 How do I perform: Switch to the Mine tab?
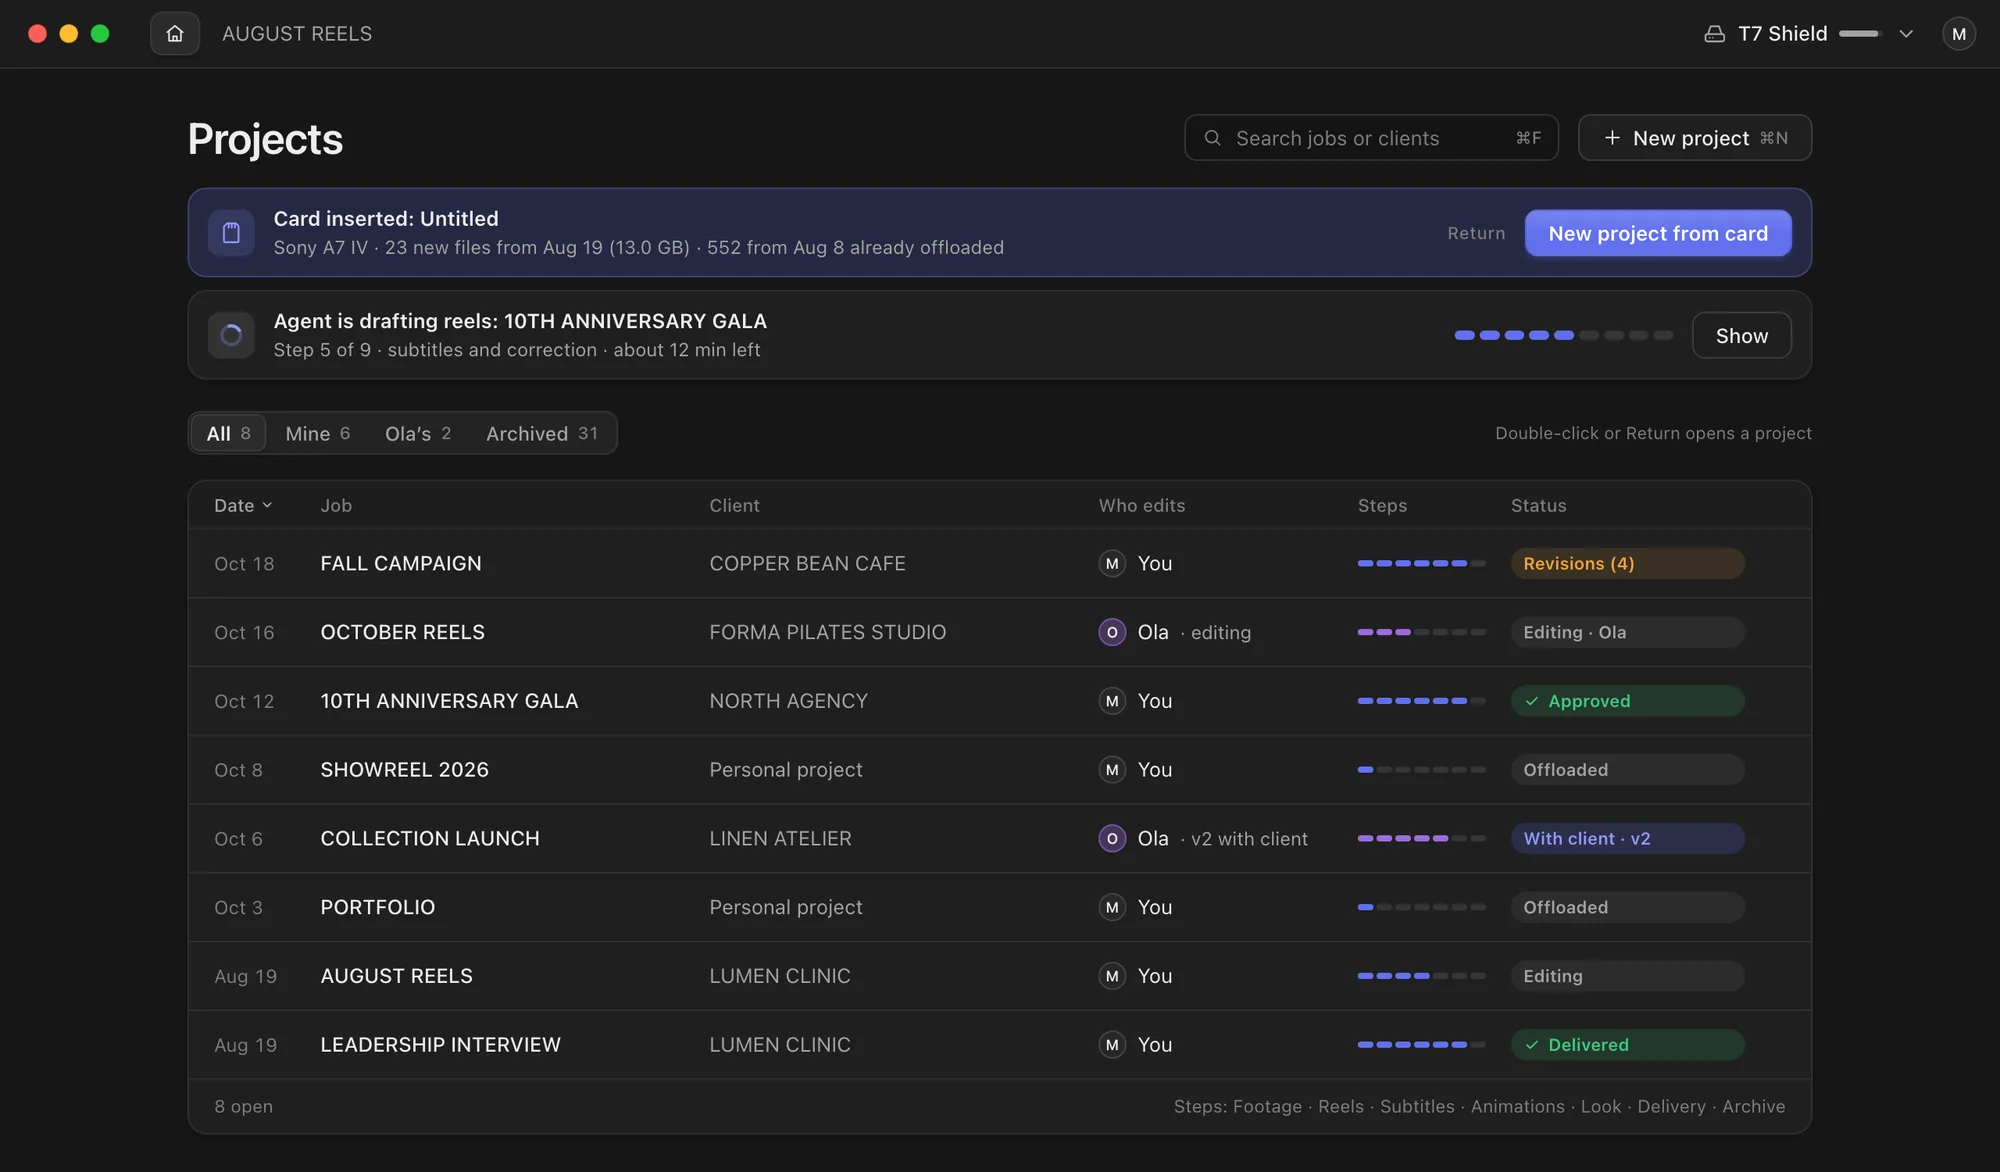[317, 433]
